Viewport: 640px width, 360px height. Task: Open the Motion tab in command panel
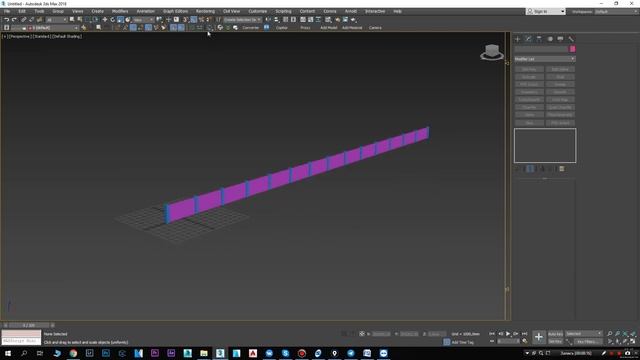pyautogui.click(x=550, y=39)
